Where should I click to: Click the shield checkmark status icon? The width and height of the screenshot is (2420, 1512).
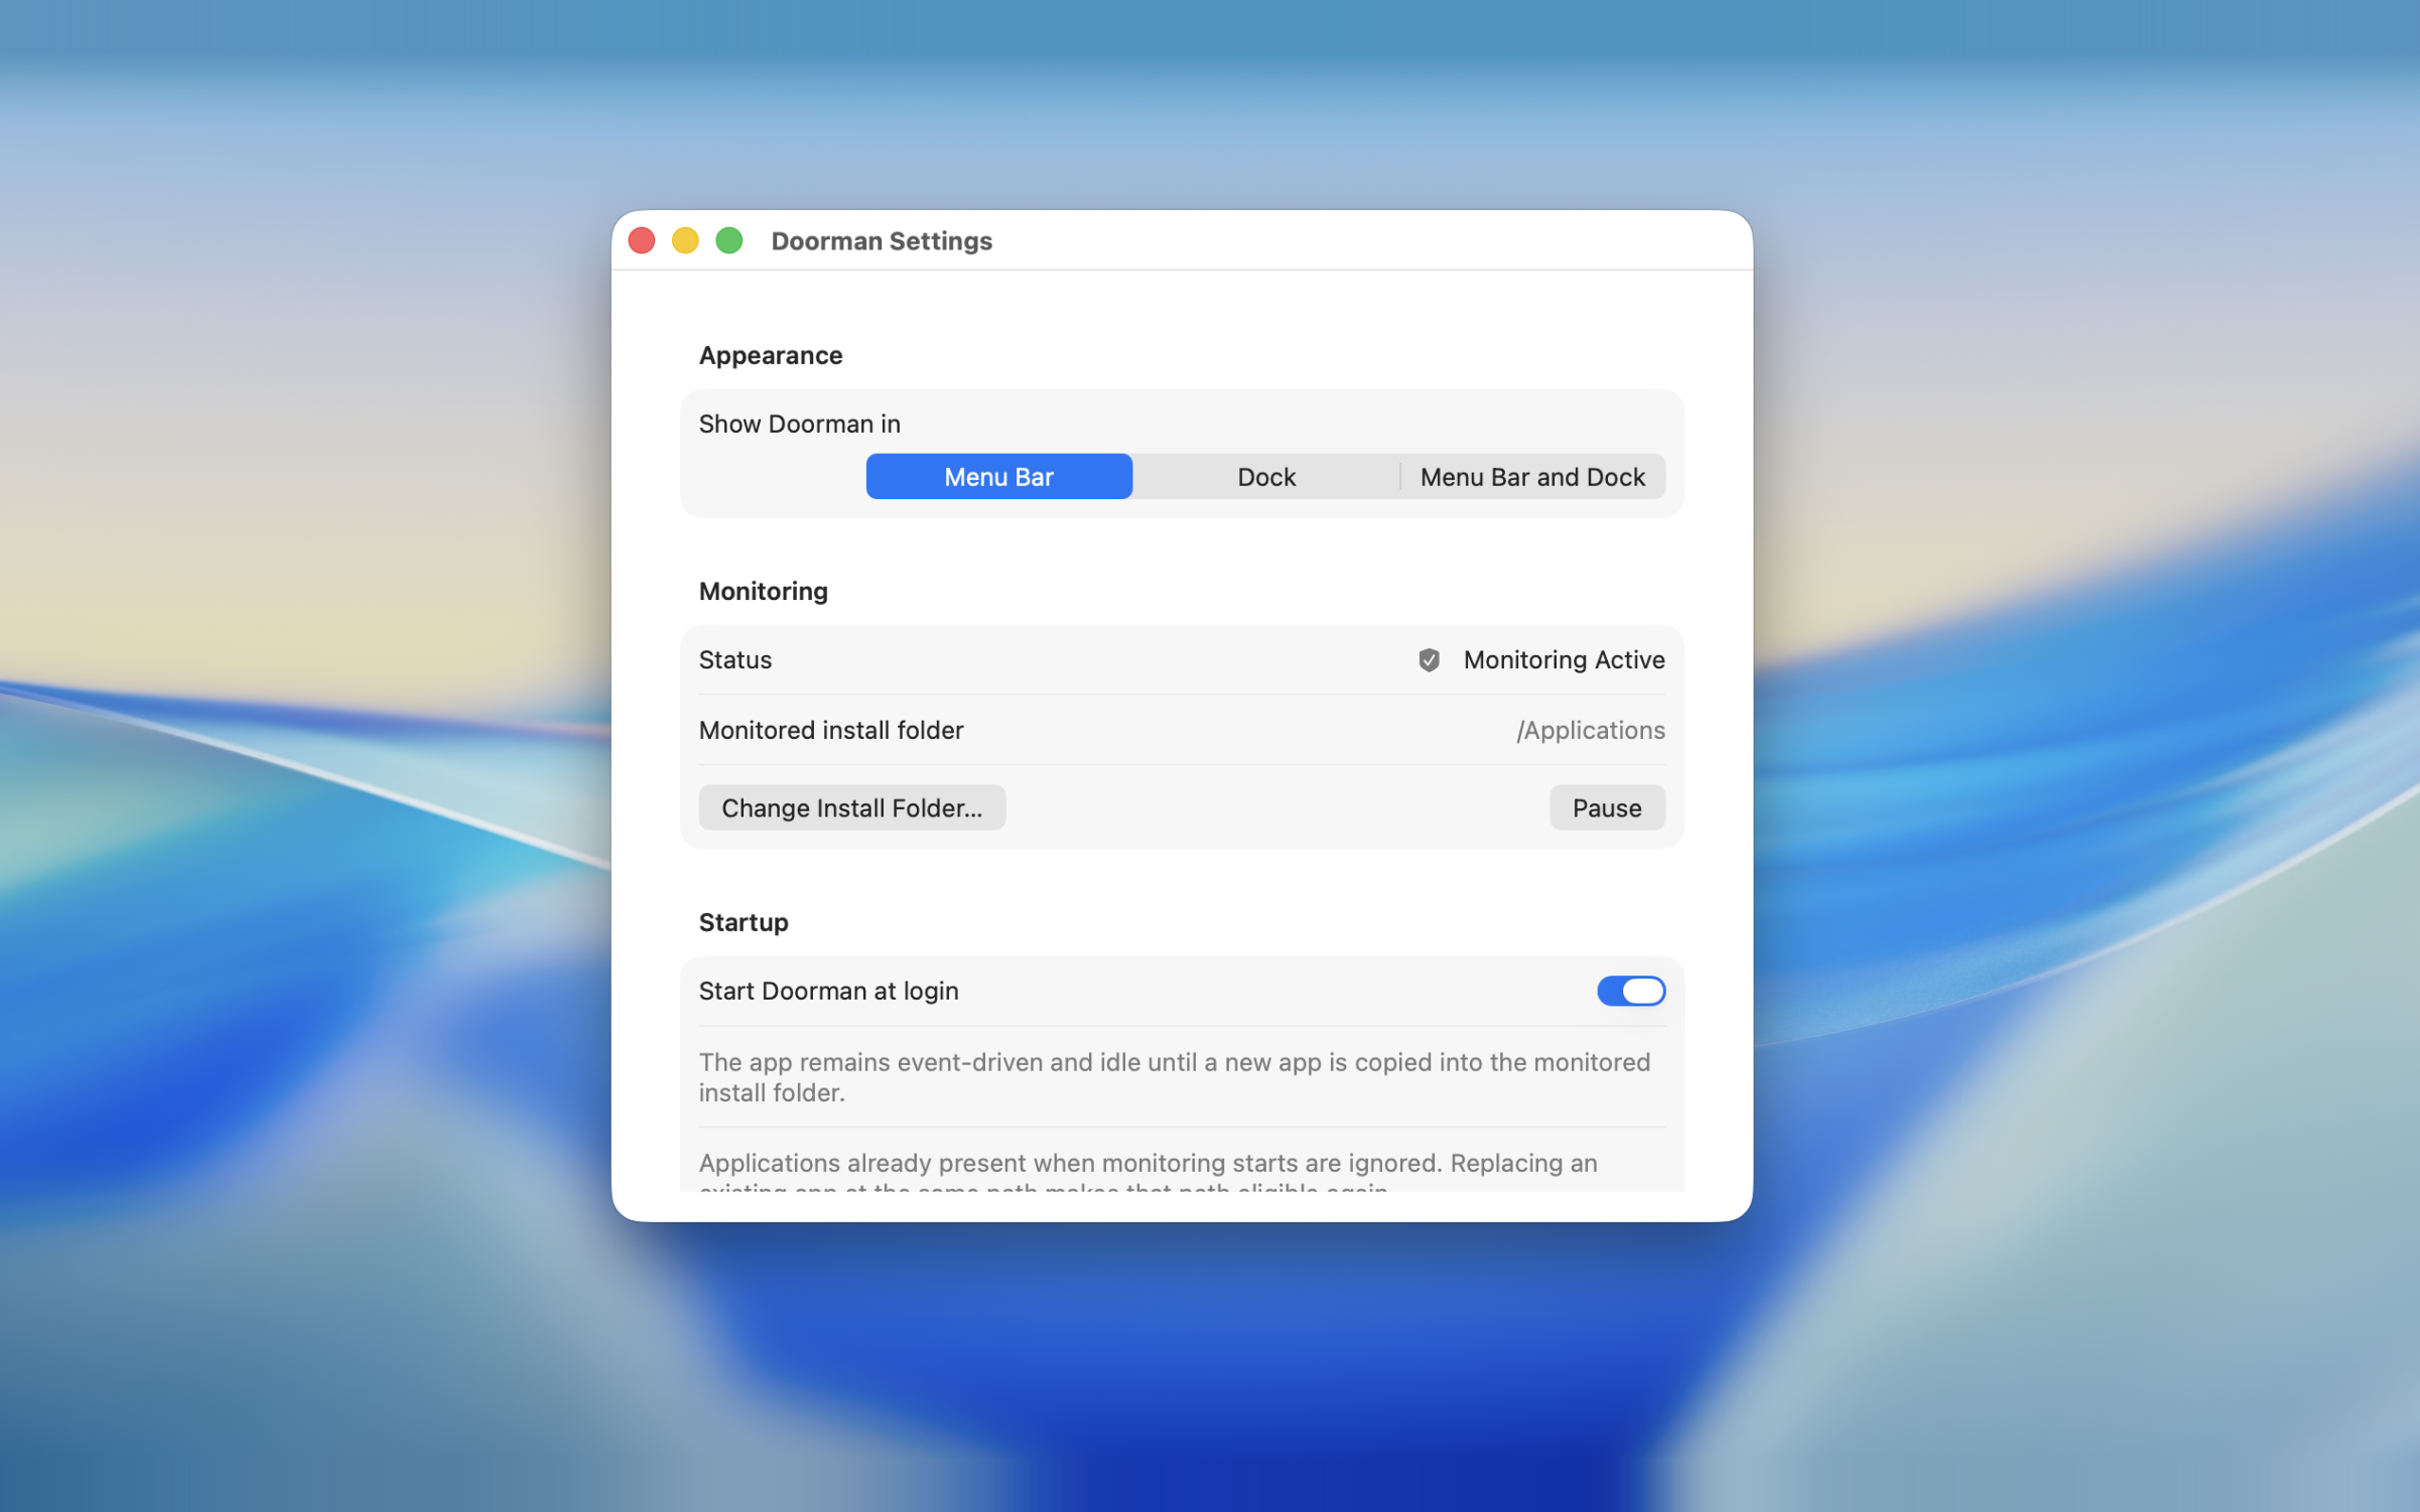[1429, 660]
